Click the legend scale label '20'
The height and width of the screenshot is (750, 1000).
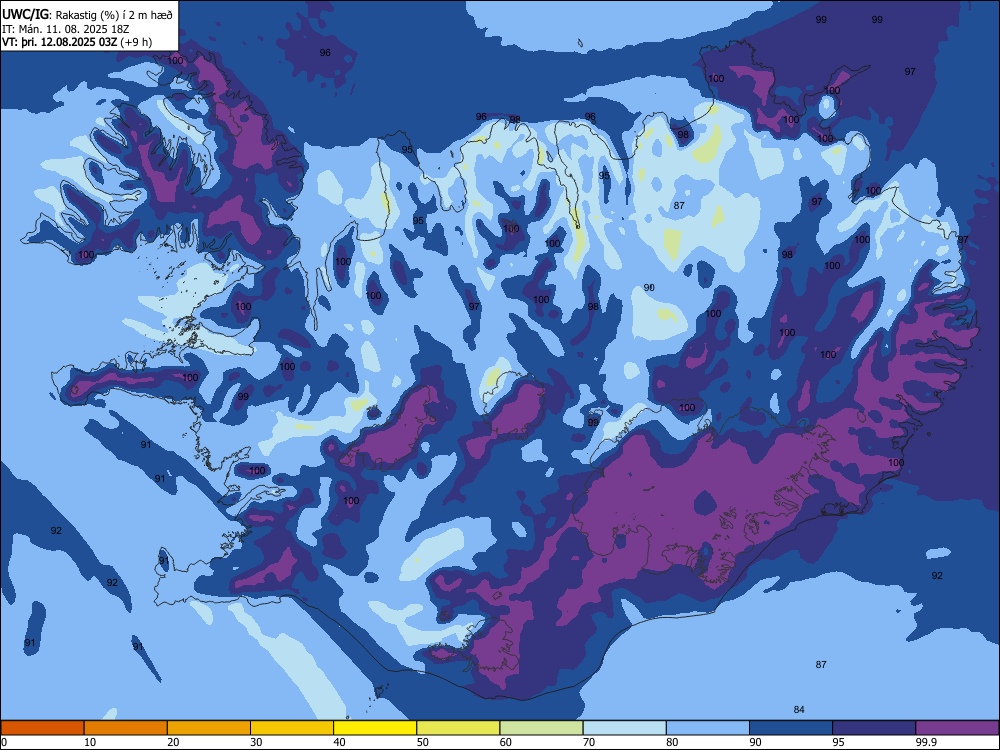[x=173, y=742]
